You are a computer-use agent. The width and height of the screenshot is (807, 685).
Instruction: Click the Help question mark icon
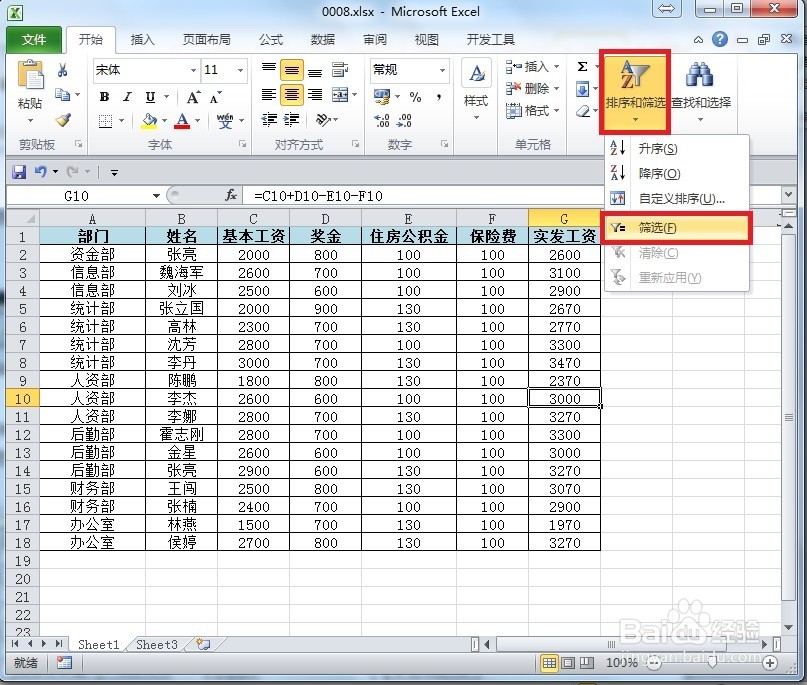tap(720, 39)
